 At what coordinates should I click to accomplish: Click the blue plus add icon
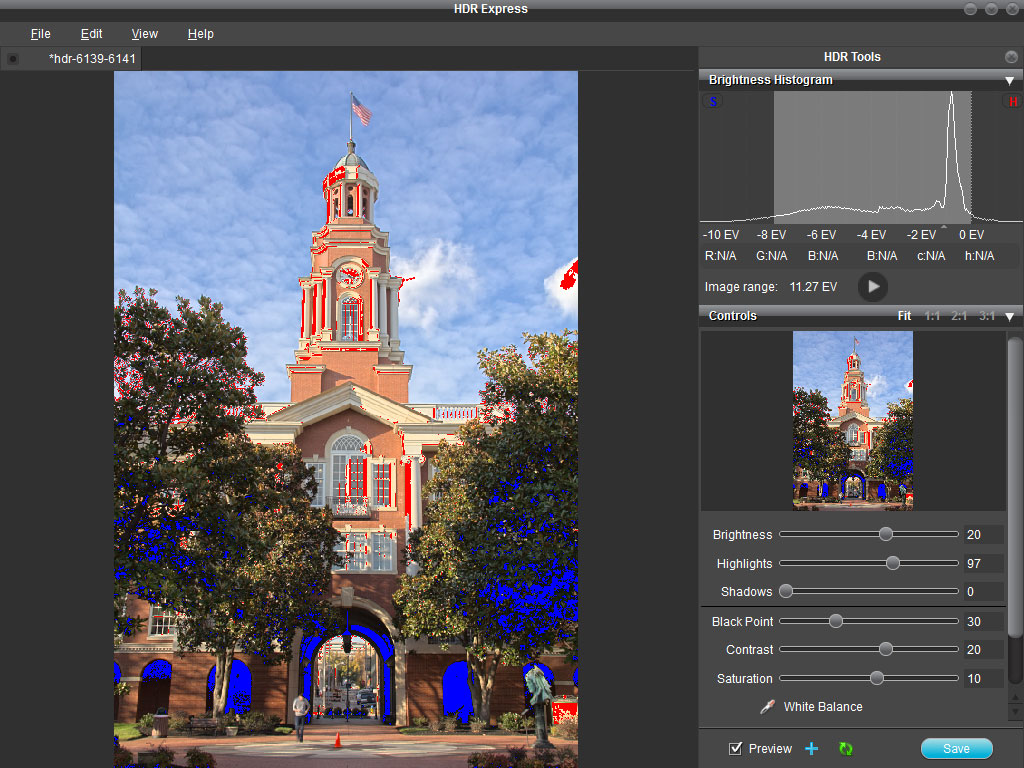812,749
